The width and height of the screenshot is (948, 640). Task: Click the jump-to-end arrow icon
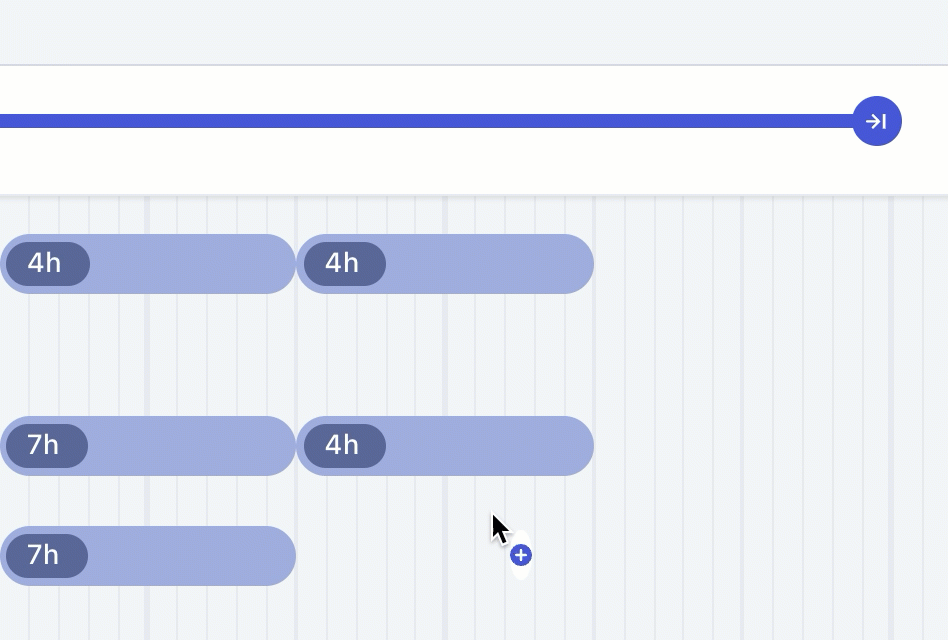pos(877,122)
